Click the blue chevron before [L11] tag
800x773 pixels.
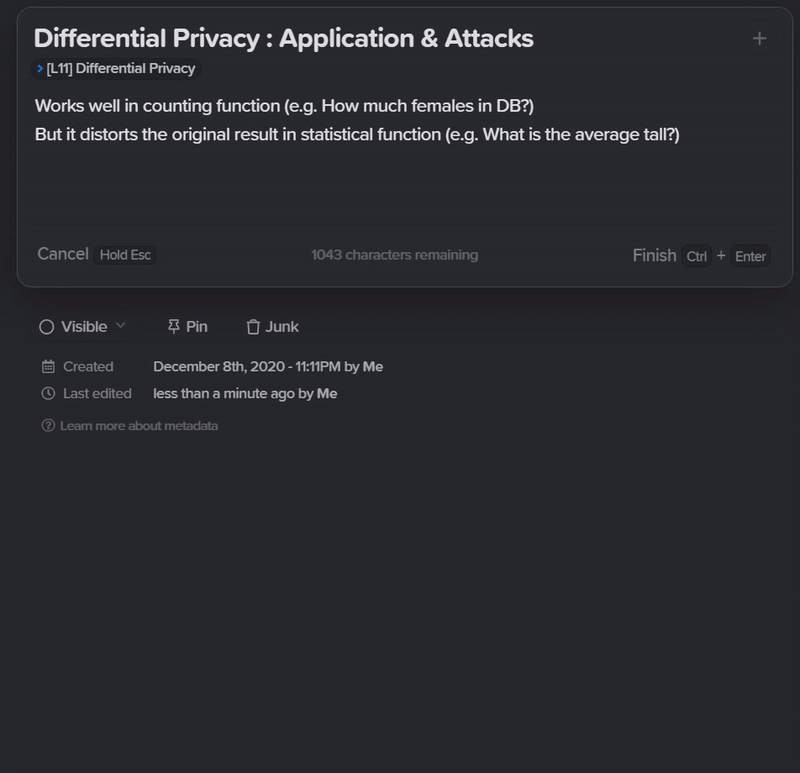point(40,68)
